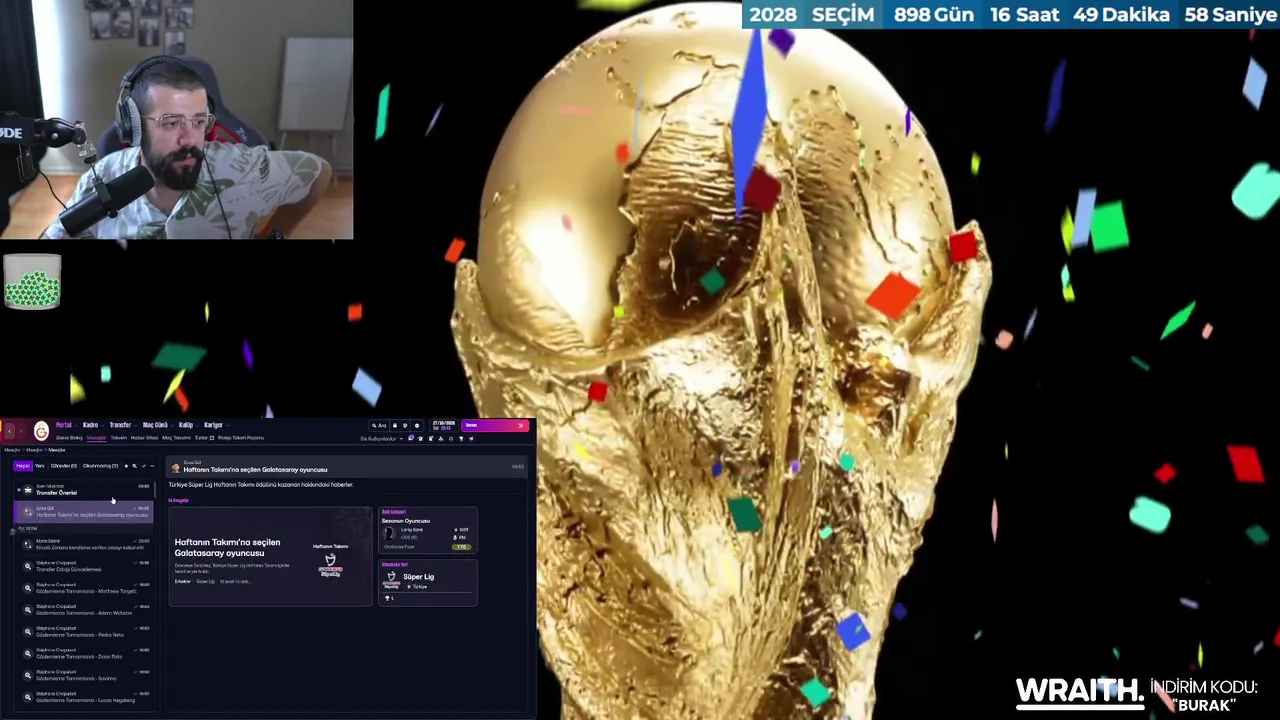Expand the Kariyer menu chevron
Screen dimensions: 1280x720
point(227,426)
